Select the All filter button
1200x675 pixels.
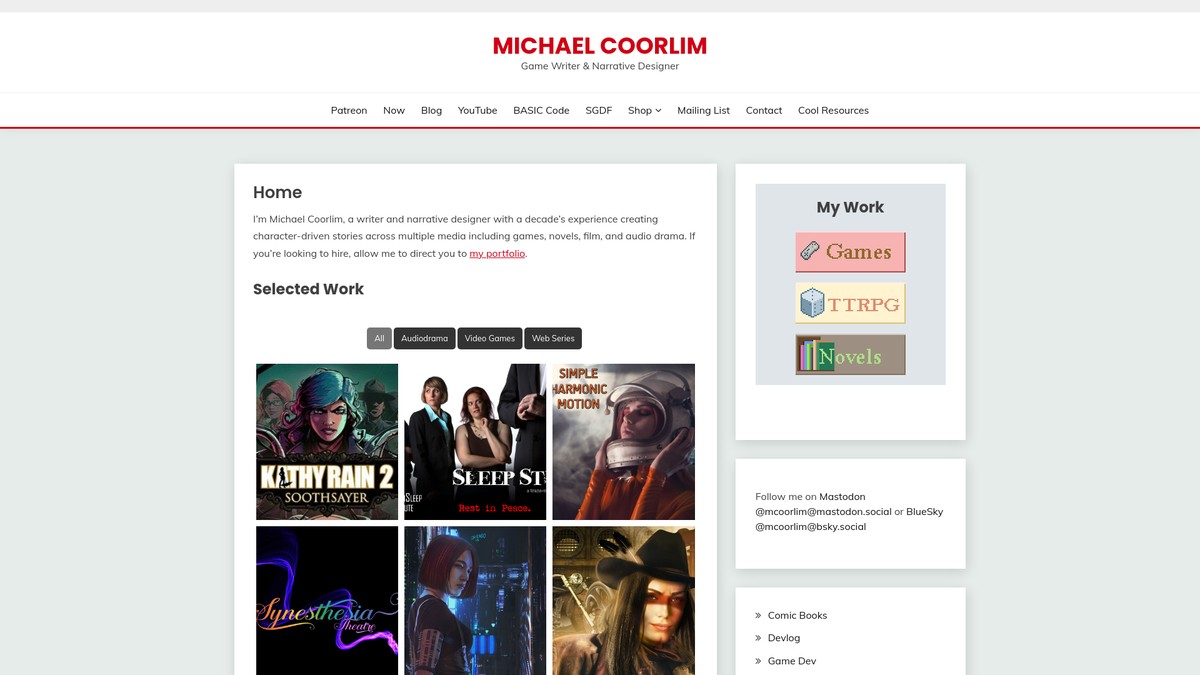(x=379, y=338)
